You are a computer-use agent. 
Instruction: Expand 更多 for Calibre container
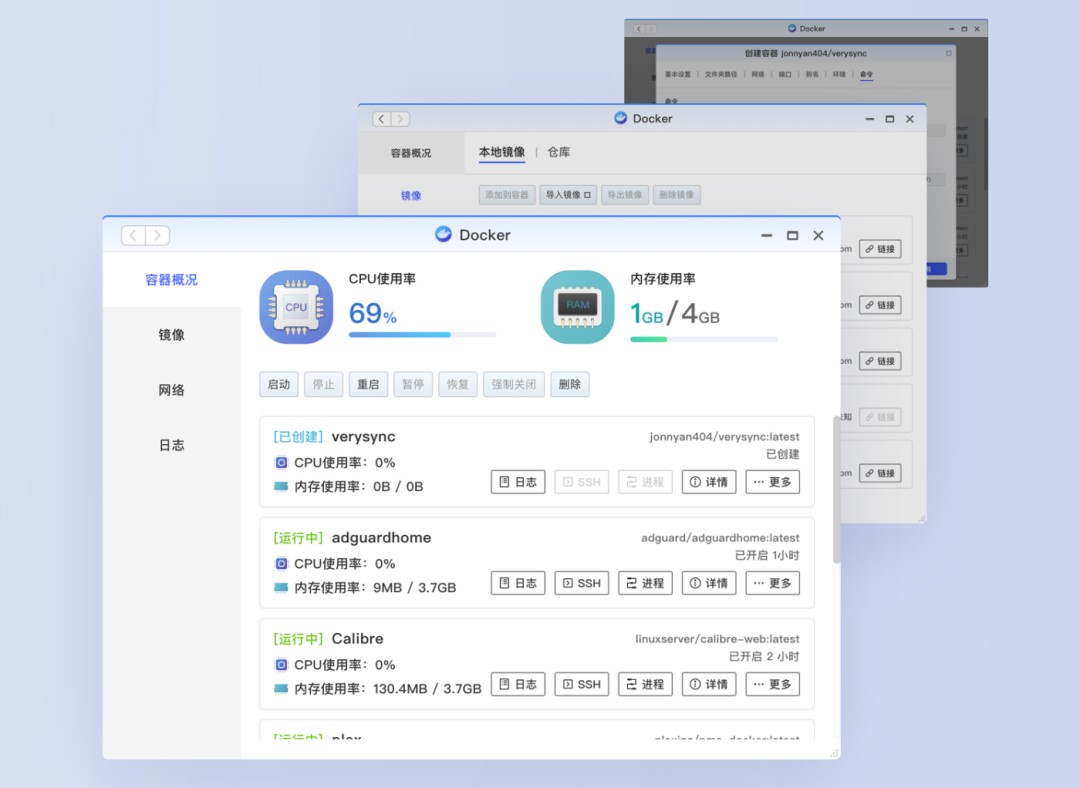[x=773, y=685]
